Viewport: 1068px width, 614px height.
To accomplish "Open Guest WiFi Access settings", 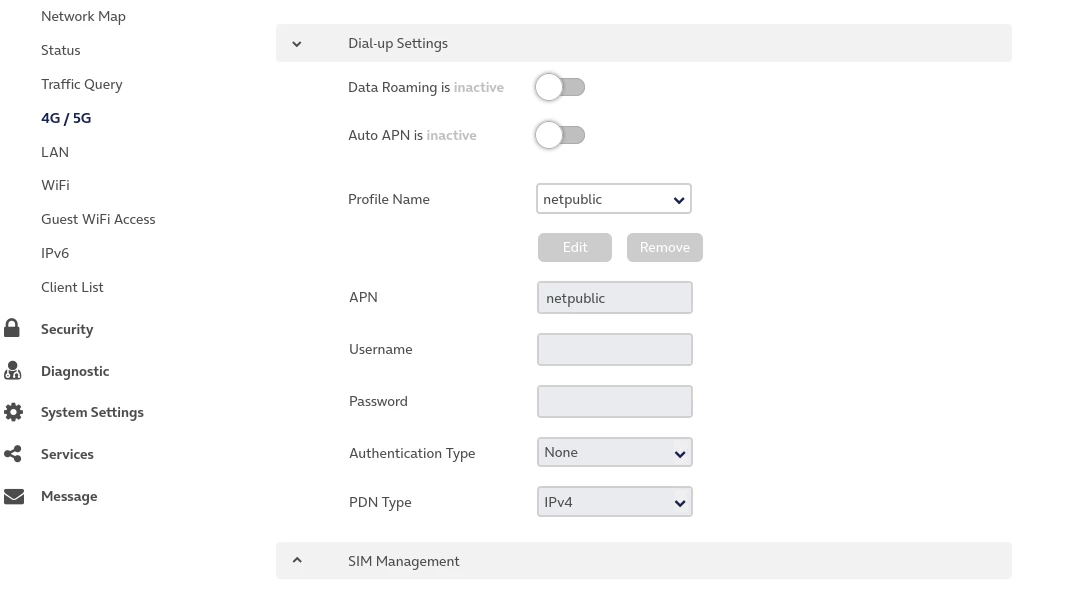I will click(x=98, y=219).
